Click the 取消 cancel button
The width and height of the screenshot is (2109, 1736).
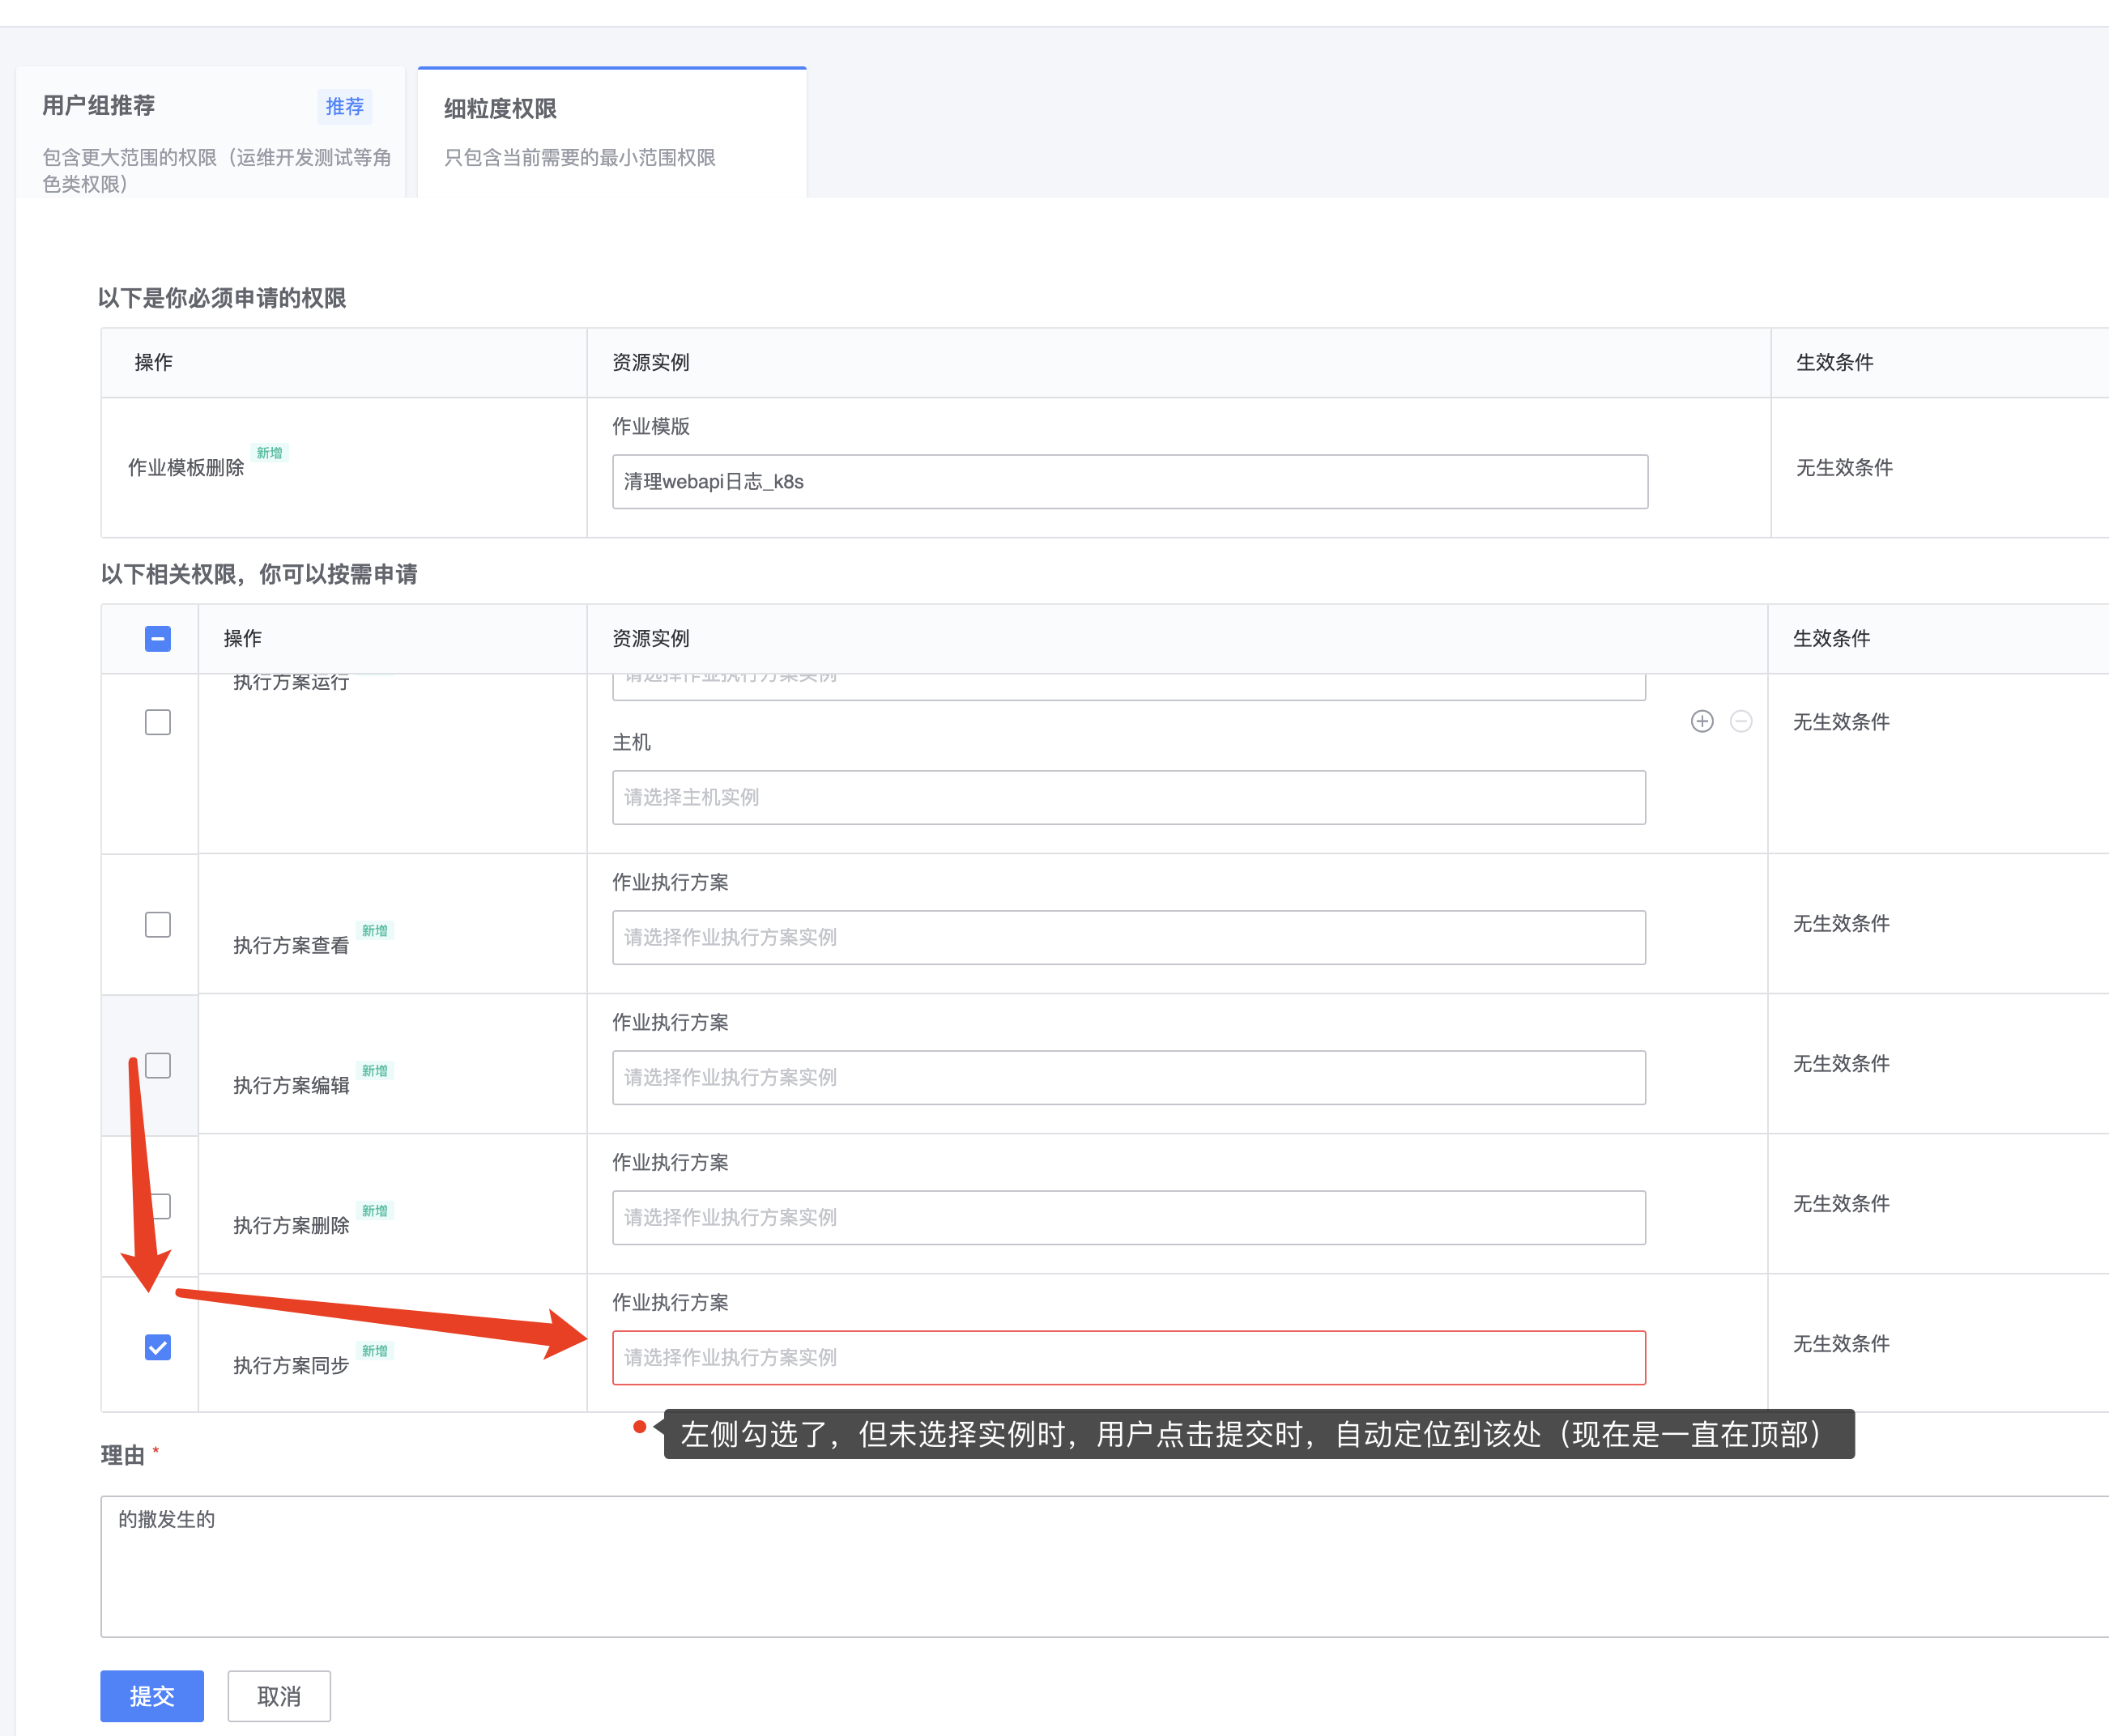[278, 1696]
